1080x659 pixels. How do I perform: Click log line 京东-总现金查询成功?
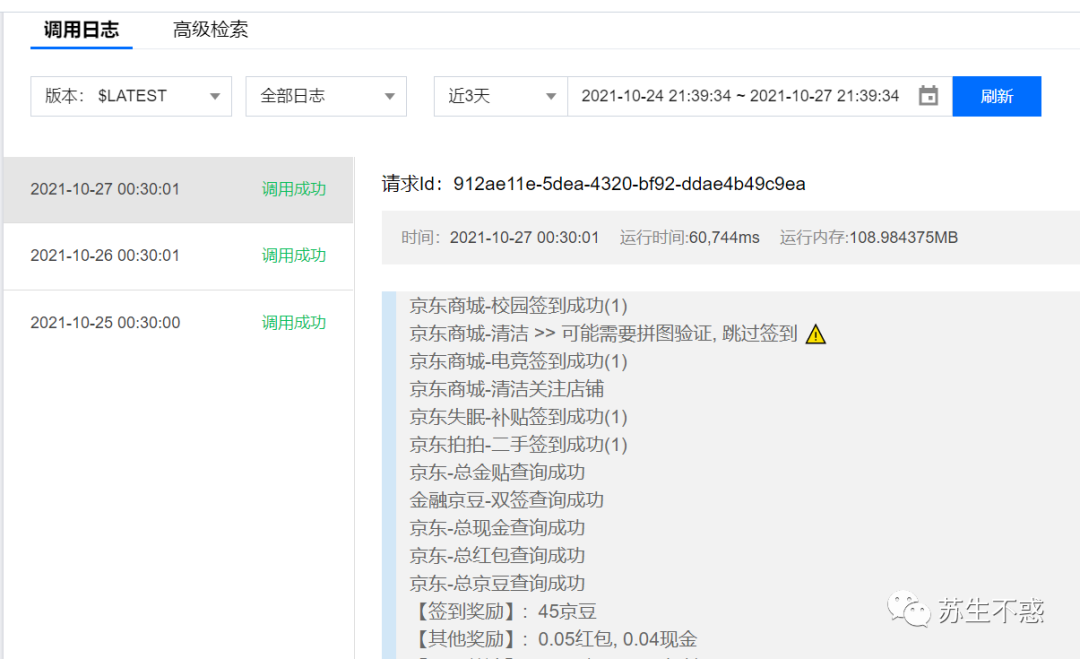(497, 528)
